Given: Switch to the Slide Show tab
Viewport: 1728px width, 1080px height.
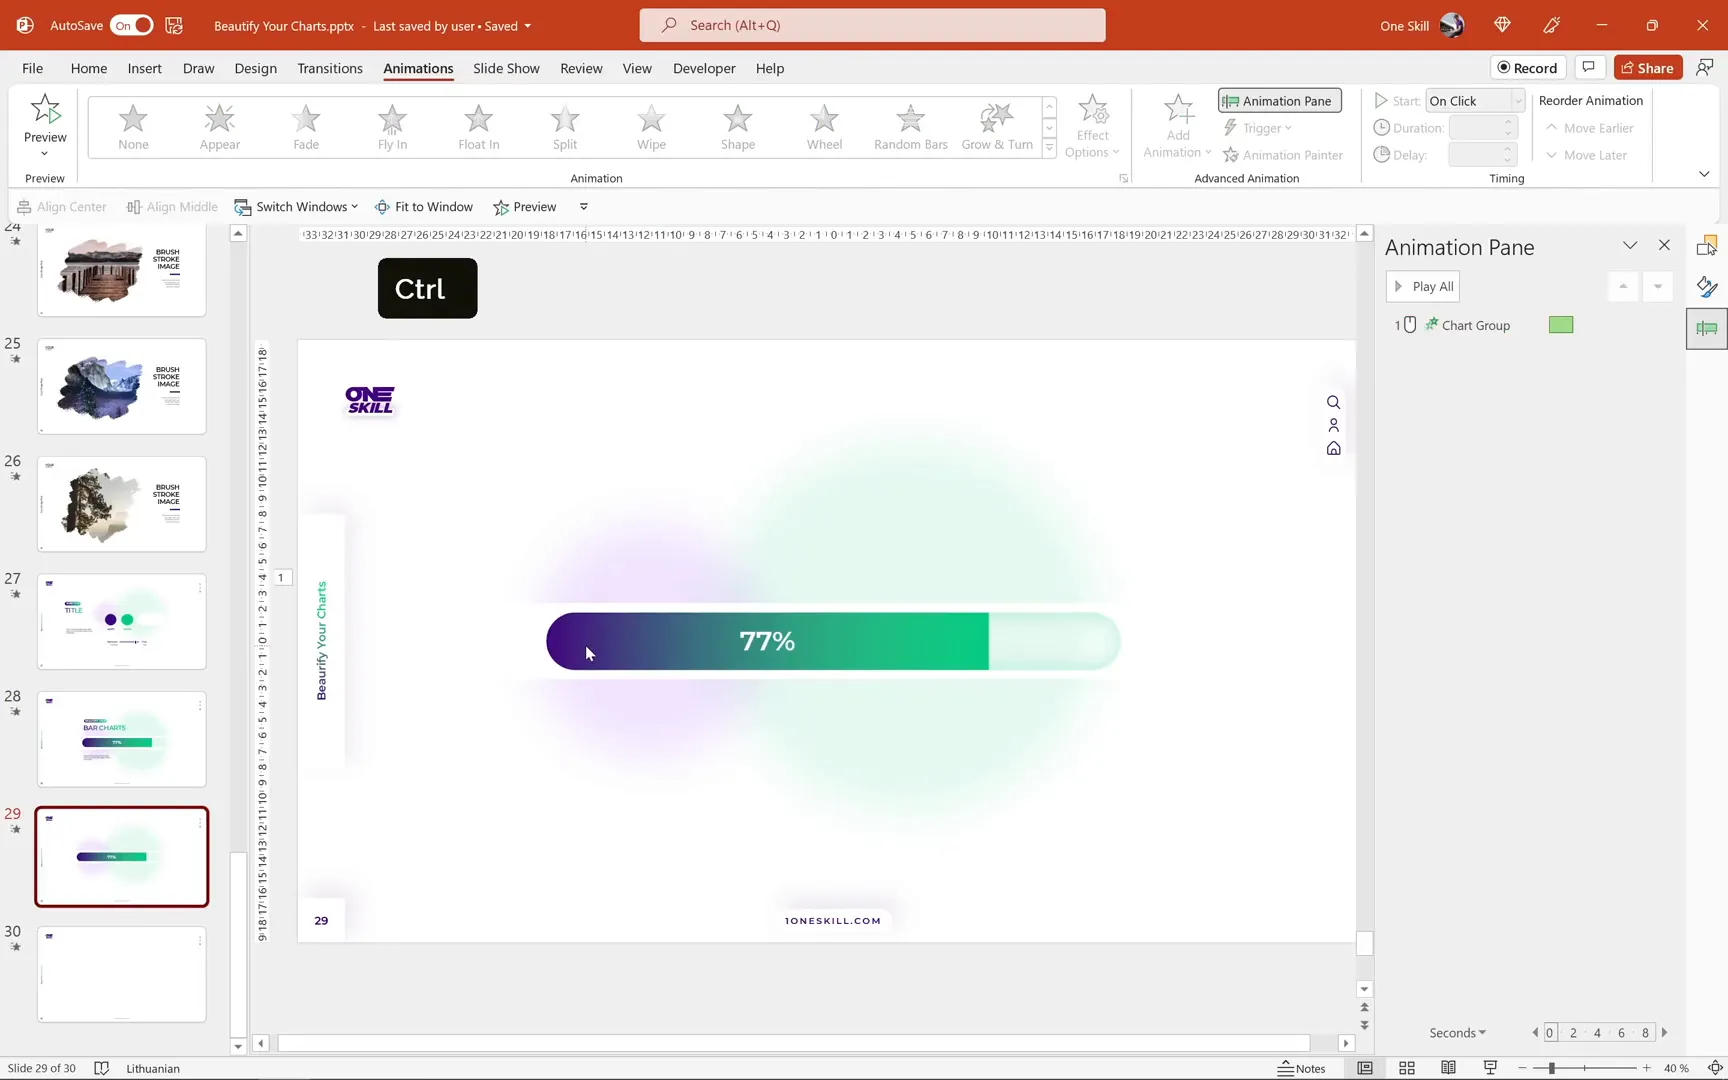Looking at the screenshot, I should pyautogui.click(x=506, y=68).
